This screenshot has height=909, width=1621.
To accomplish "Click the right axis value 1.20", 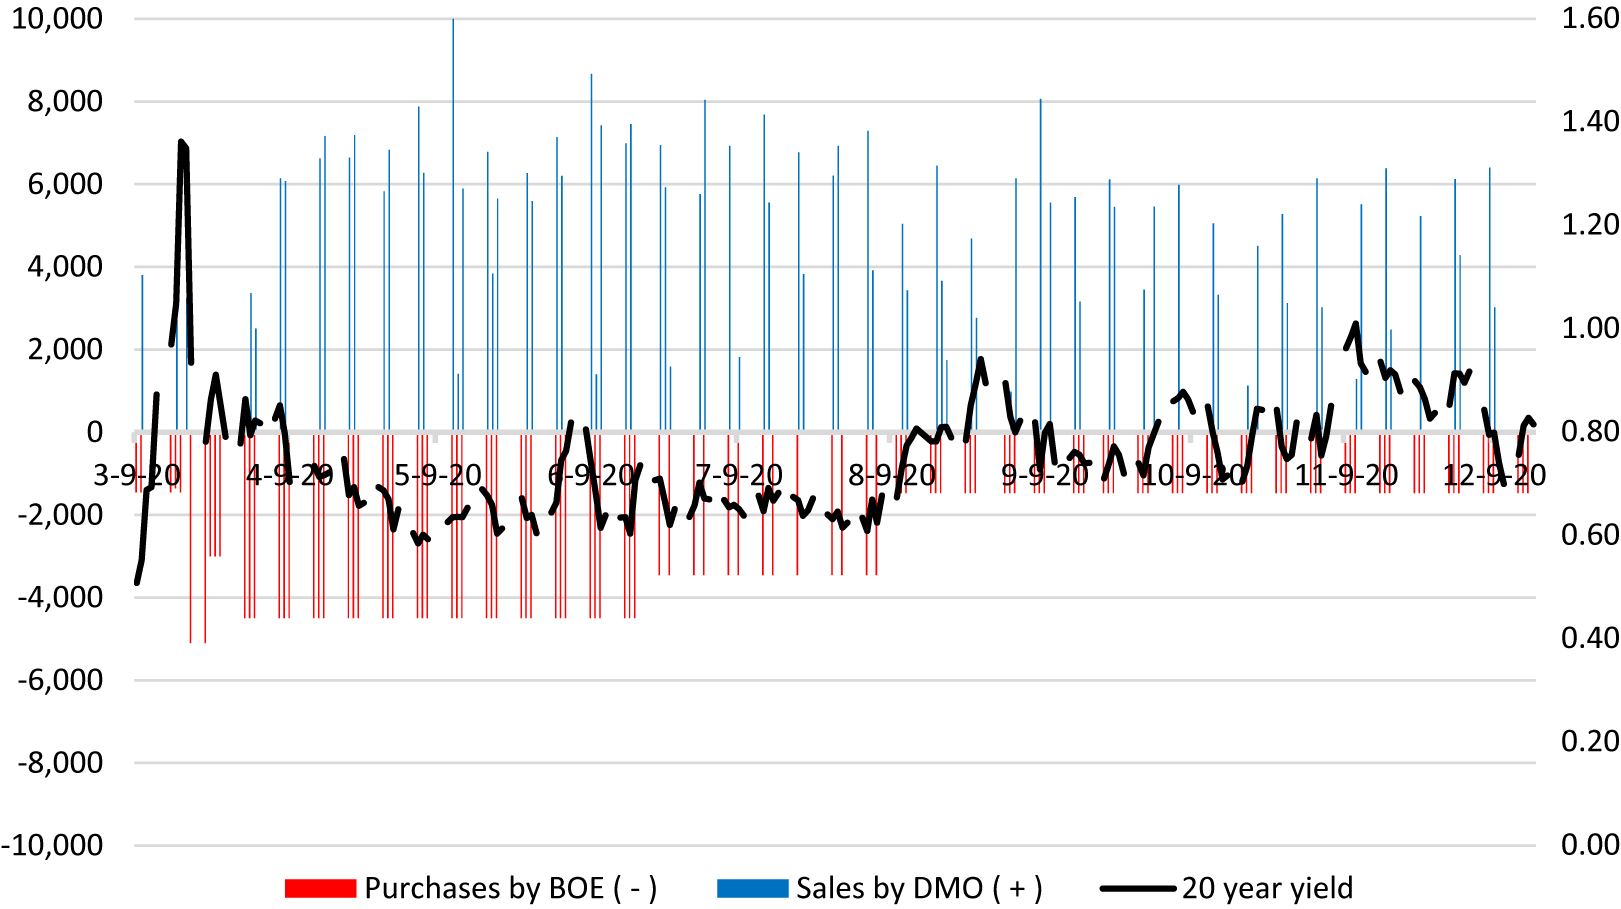I will pyautogui.click(x=1590, y=225).
